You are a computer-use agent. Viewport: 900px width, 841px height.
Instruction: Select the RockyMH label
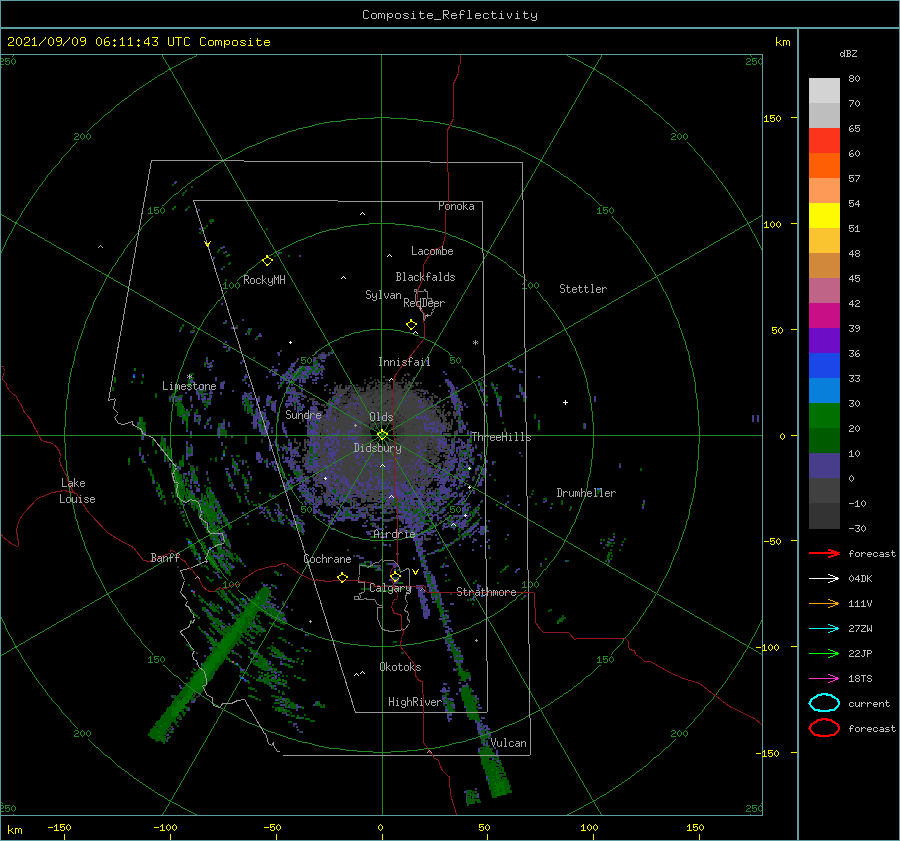(264, 280)
